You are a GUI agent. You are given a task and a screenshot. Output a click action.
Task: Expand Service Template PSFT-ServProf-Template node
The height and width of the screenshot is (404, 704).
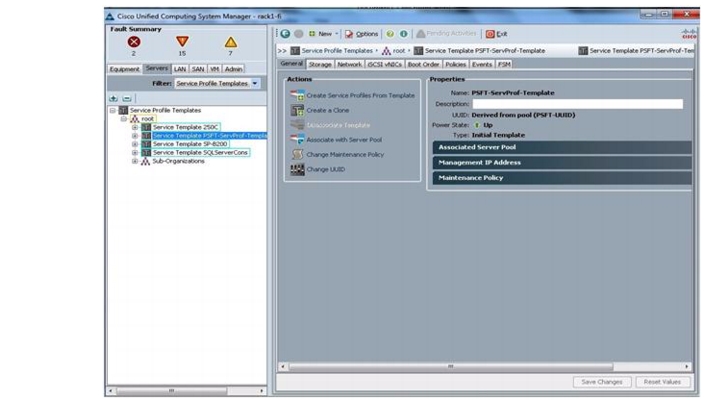(135, 136)
